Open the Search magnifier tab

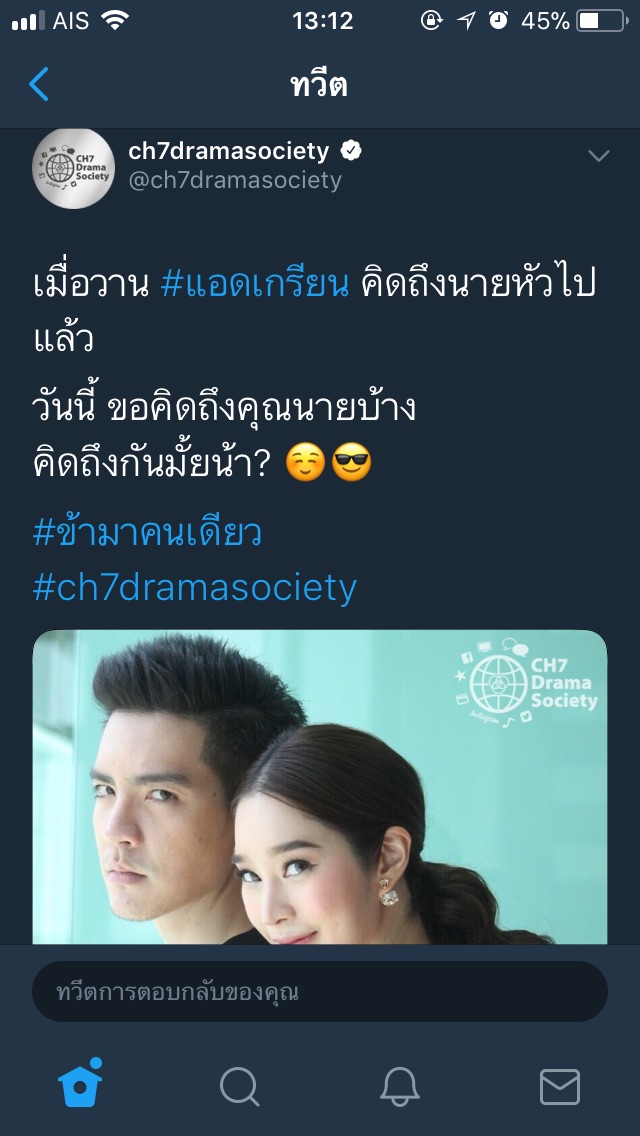click(240, 1087)
